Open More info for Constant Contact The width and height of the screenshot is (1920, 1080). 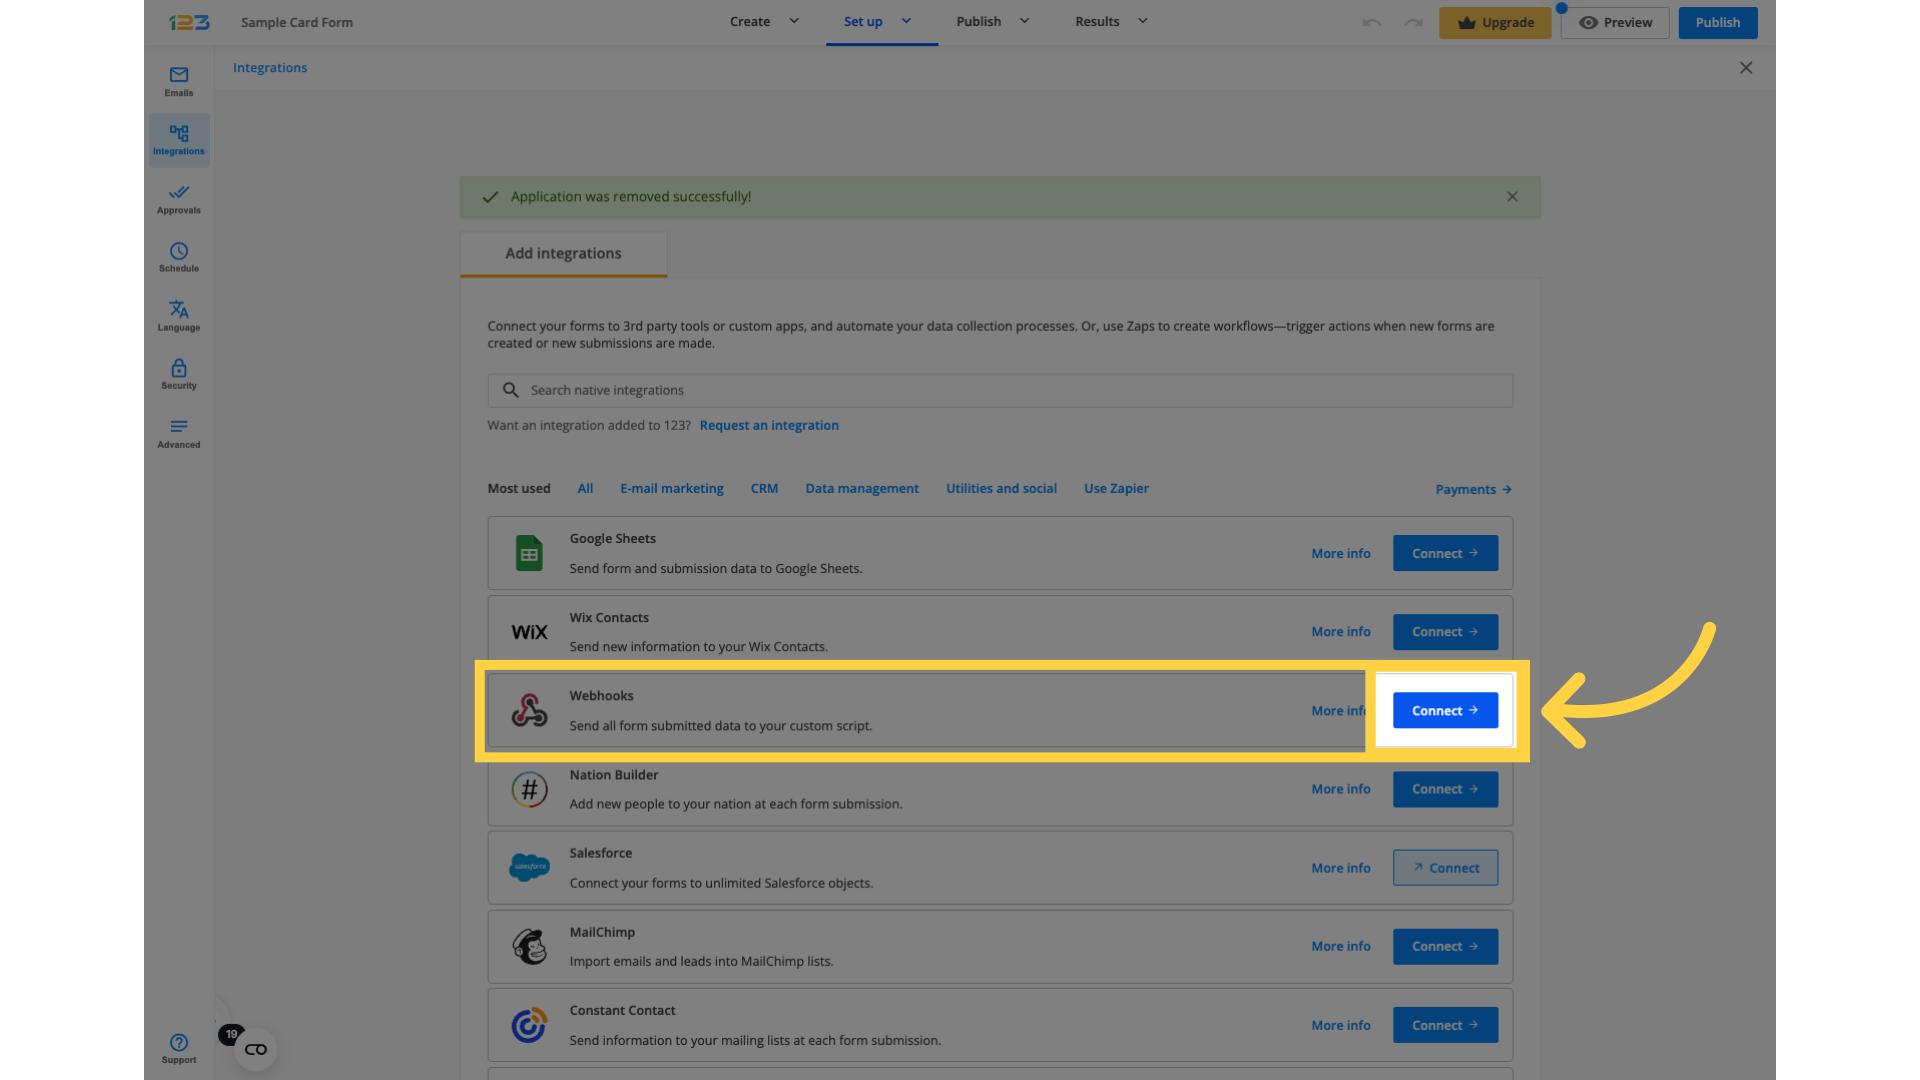coord(1341,1026)
